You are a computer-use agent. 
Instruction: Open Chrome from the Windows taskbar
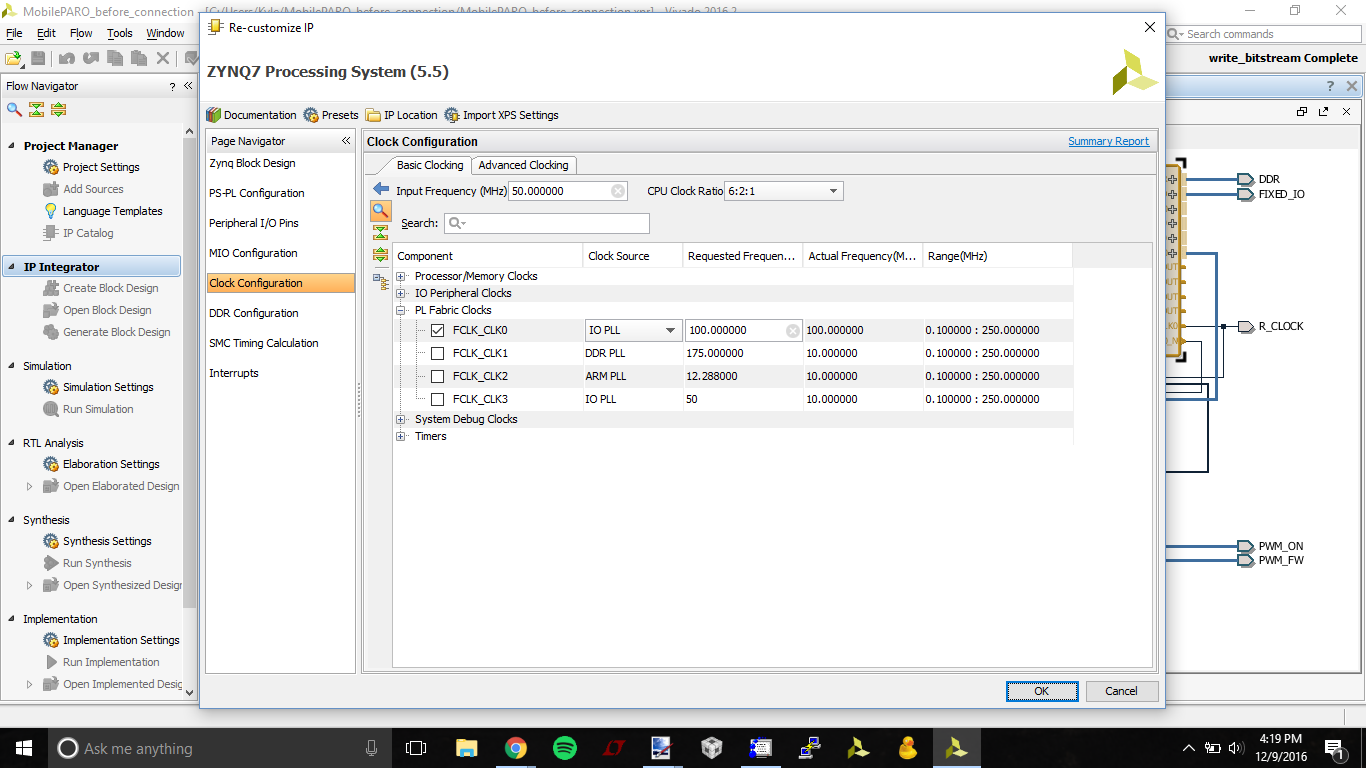tap(515, 748)
